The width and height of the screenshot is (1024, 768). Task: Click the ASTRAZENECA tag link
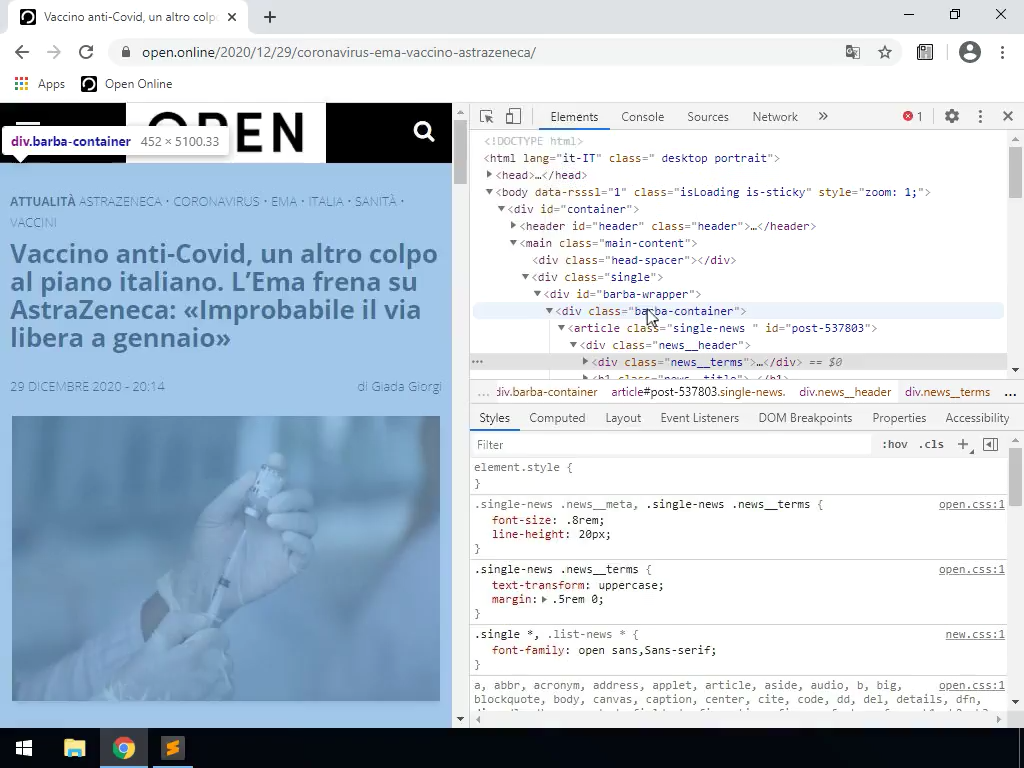point(120,201)
